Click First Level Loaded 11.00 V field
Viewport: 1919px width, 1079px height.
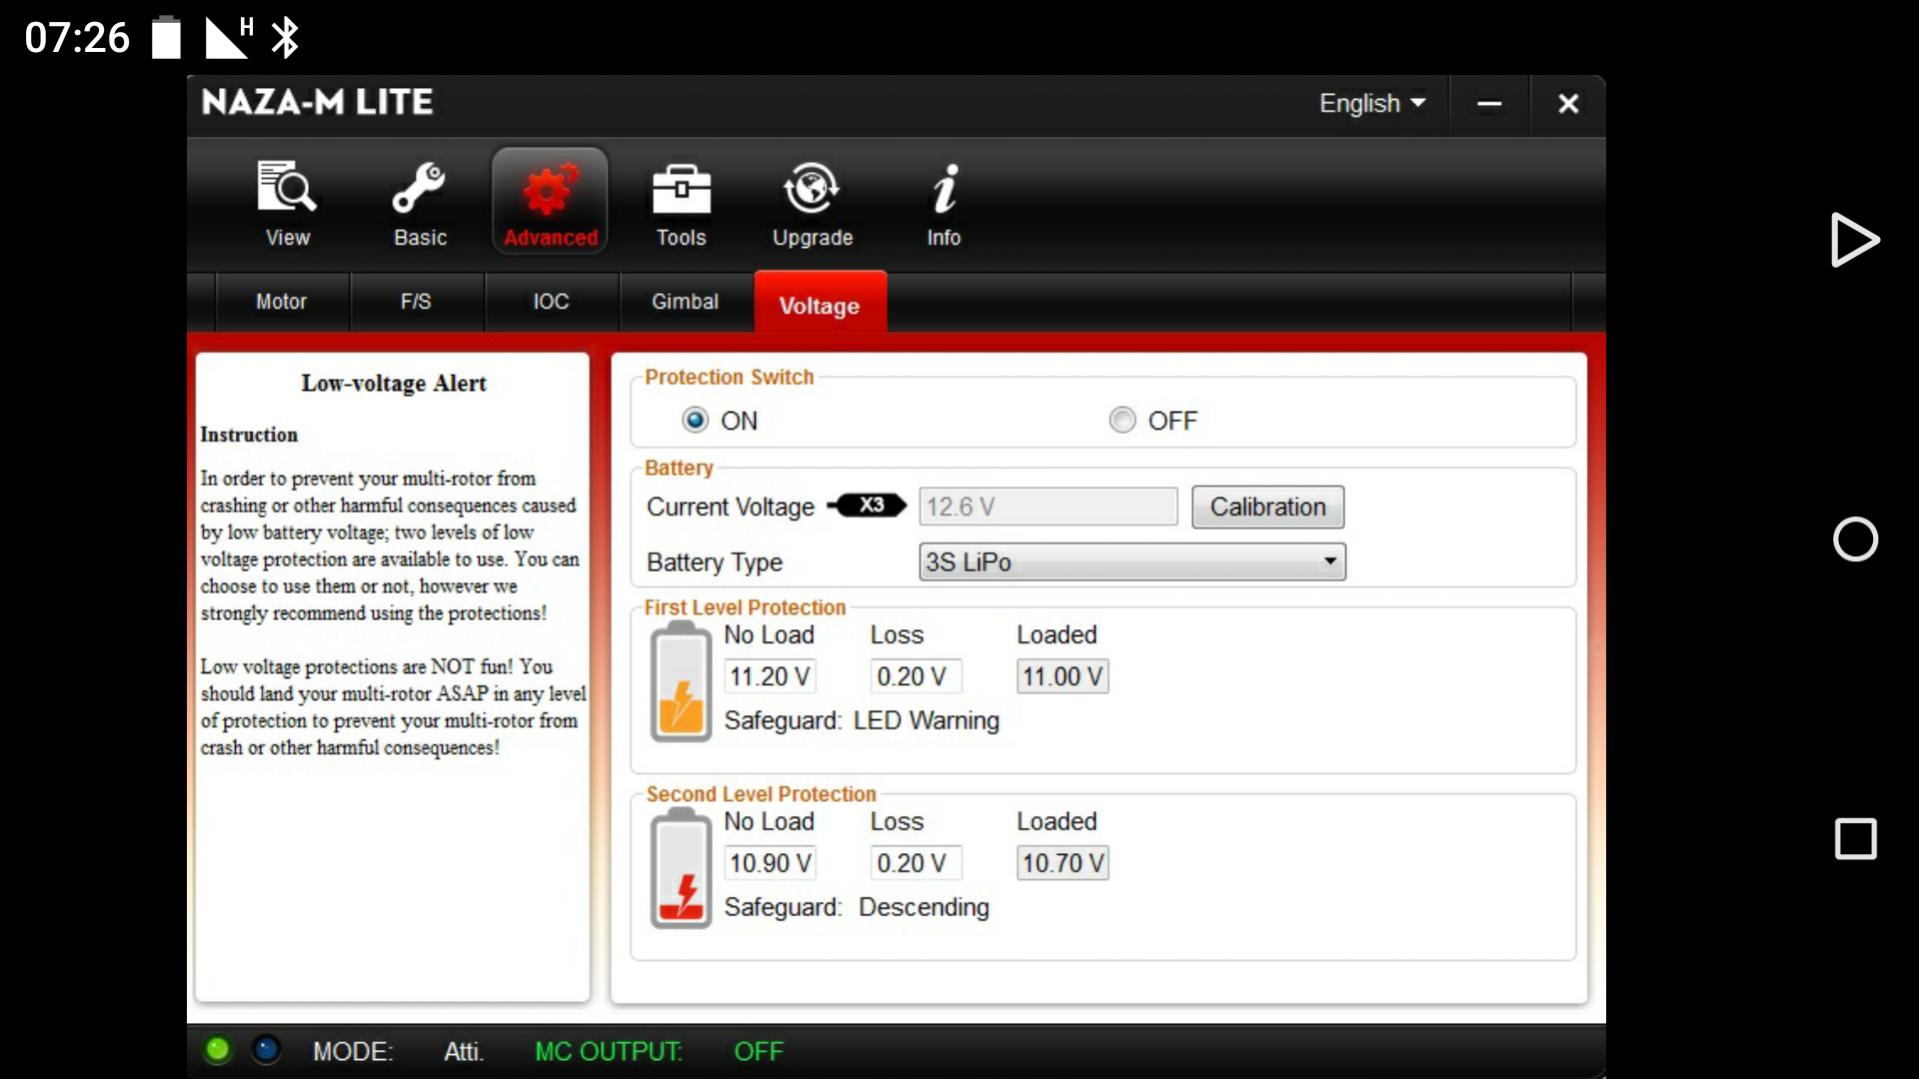click(1062, 677)
